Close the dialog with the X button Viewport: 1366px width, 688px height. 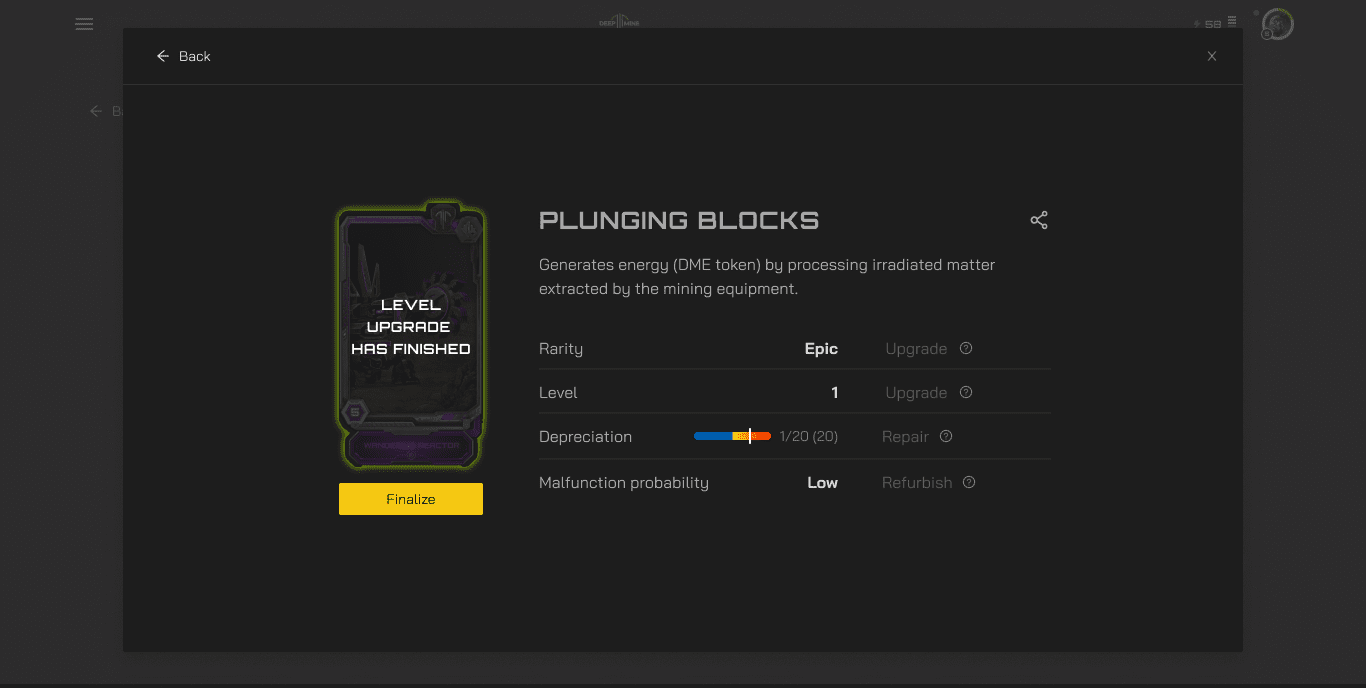pyautogui.click(x=1212, y=57)
